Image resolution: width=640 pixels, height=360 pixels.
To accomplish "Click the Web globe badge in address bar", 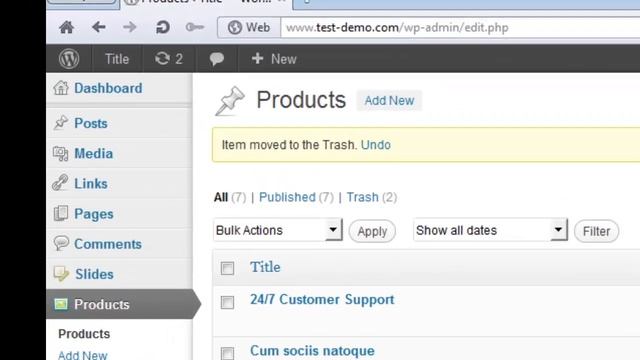I will pyautogui.click(x=249, y=27).
